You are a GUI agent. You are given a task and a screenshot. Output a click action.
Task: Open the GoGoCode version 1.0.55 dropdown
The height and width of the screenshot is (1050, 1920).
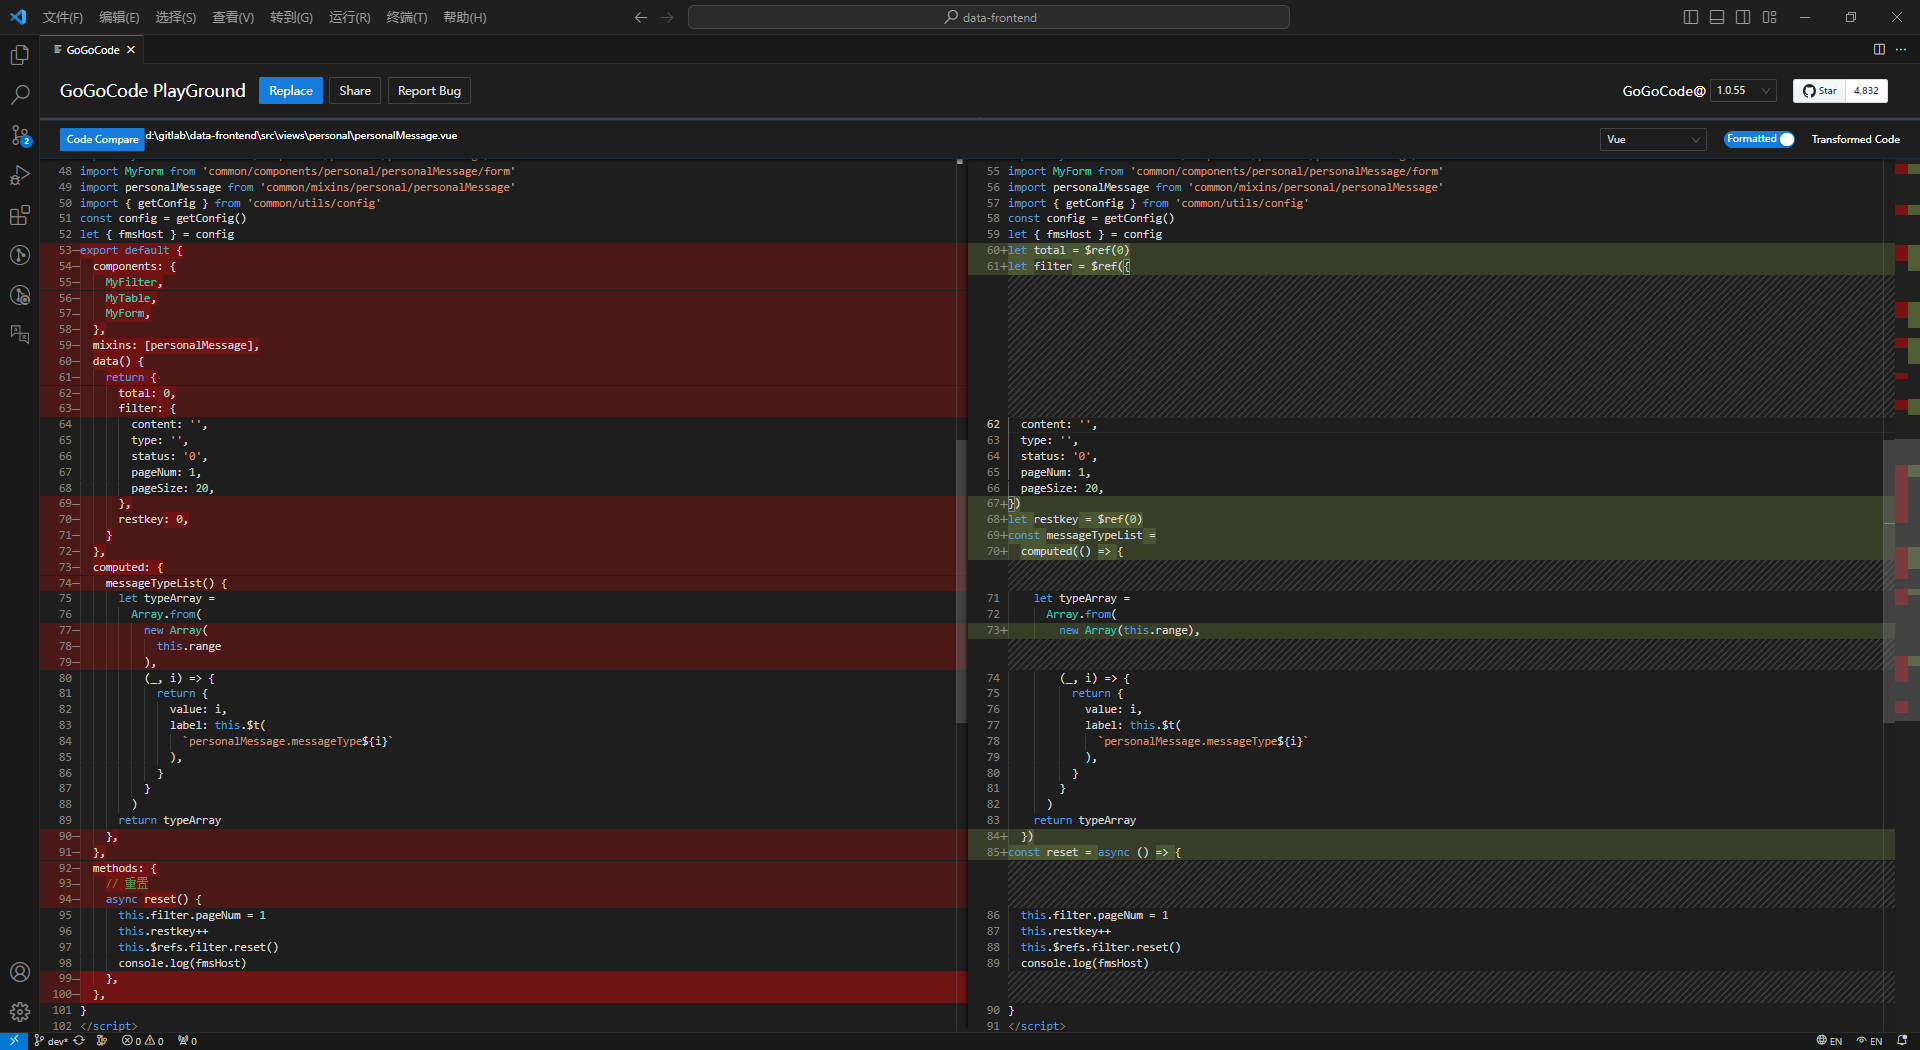click(x=1743, y=91)
